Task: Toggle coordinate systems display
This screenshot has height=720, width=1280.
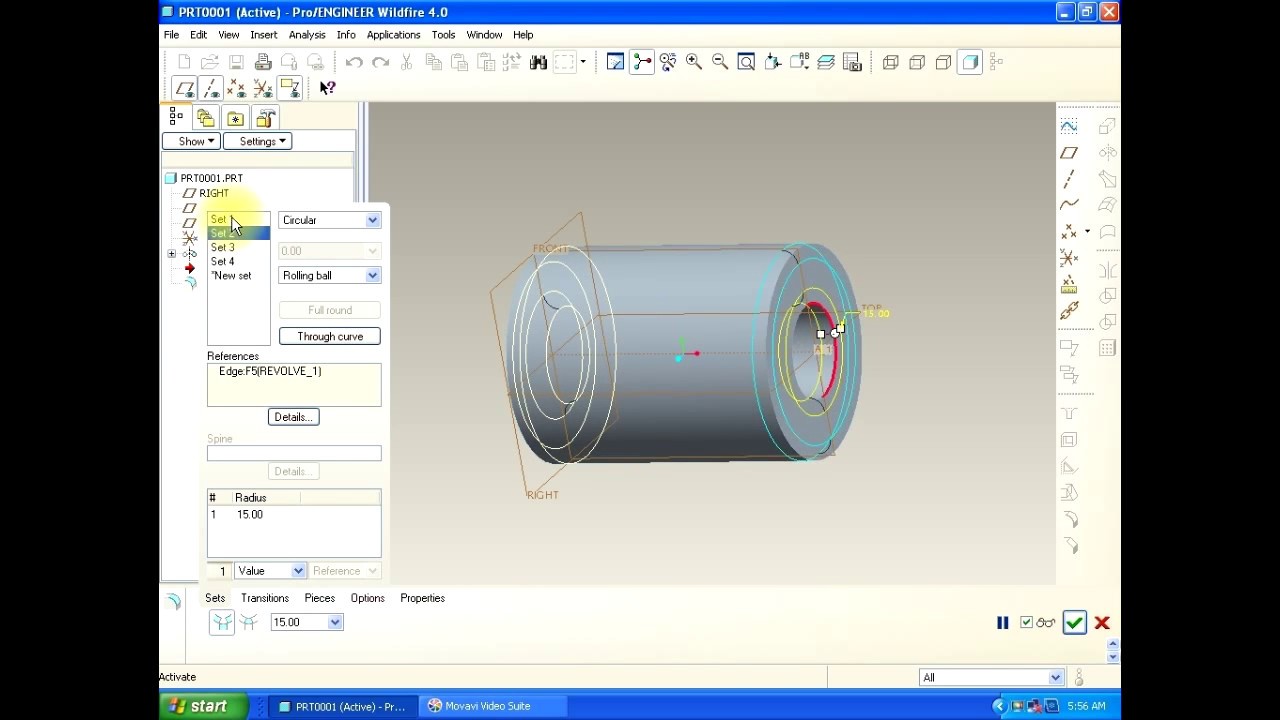Action: coord(263,88)
